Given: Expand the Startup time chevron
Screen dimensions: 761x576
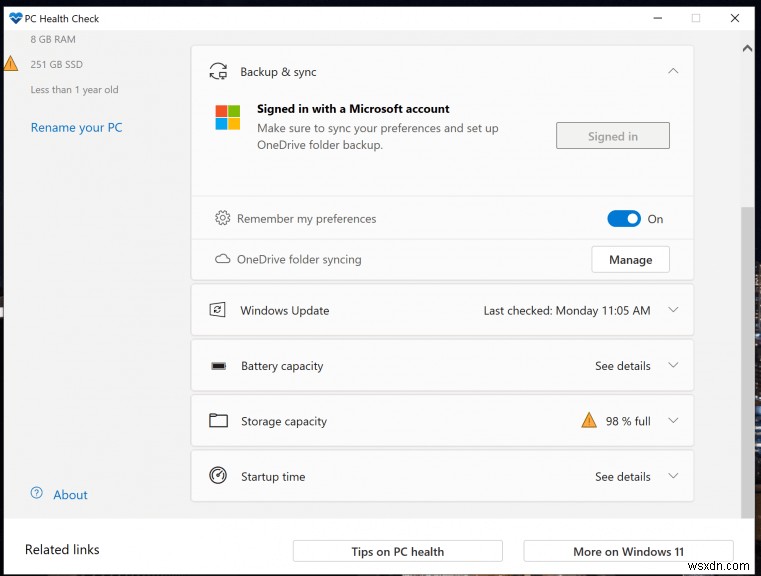Looking at the screenshot, I should [673, 476].
